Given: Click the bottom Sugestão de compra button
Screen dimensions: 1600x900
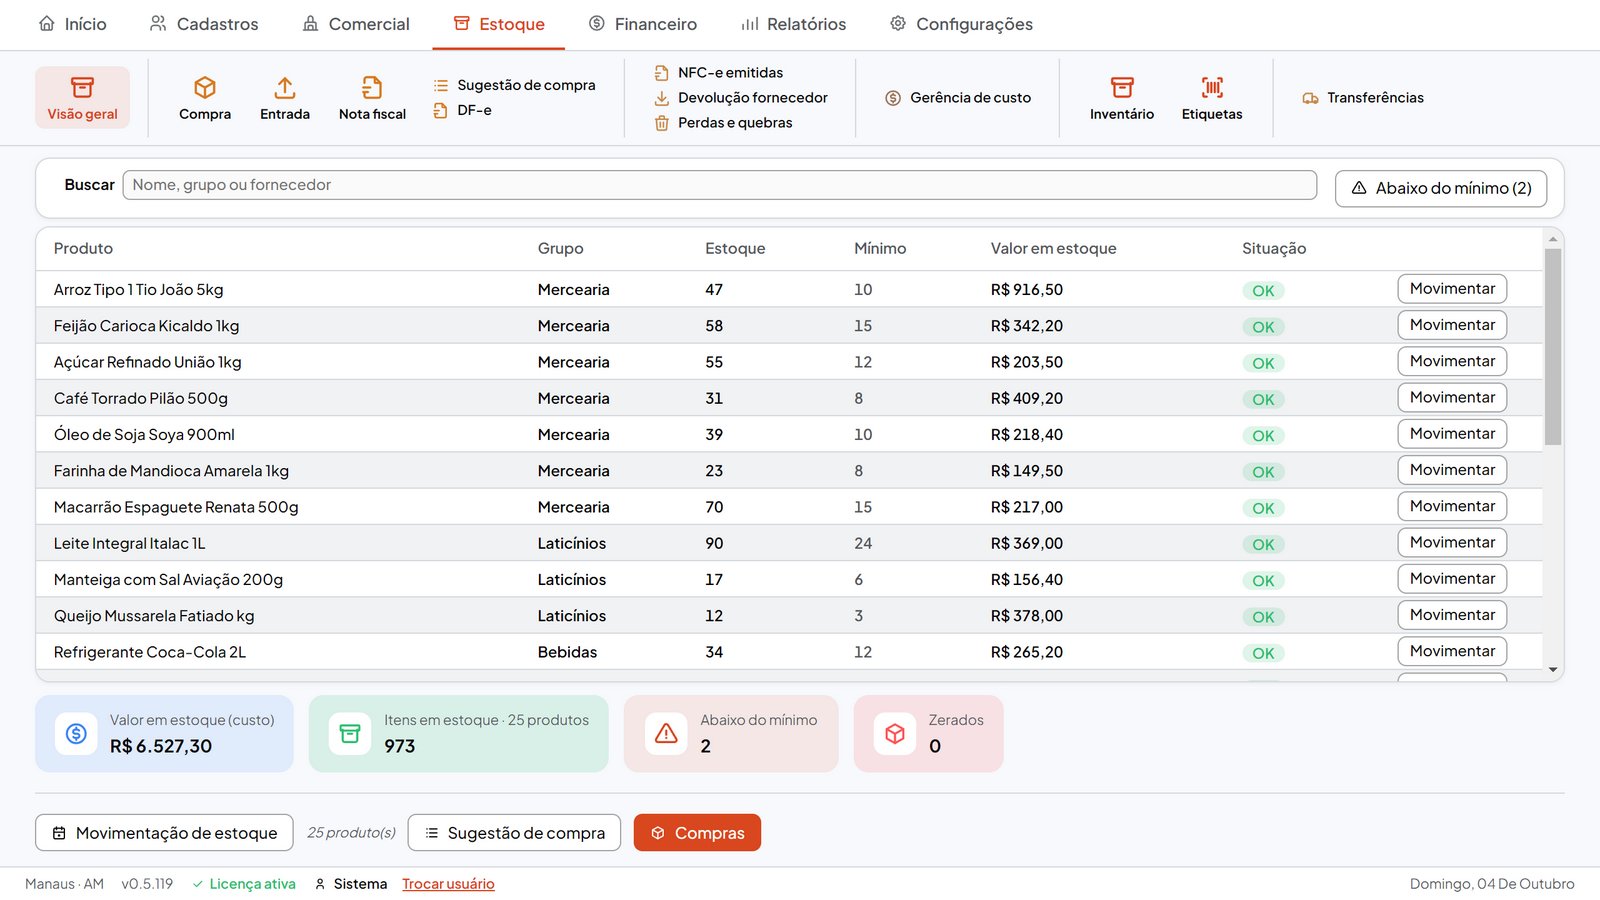Looking at the screenshot, I should tap(514, 833).
